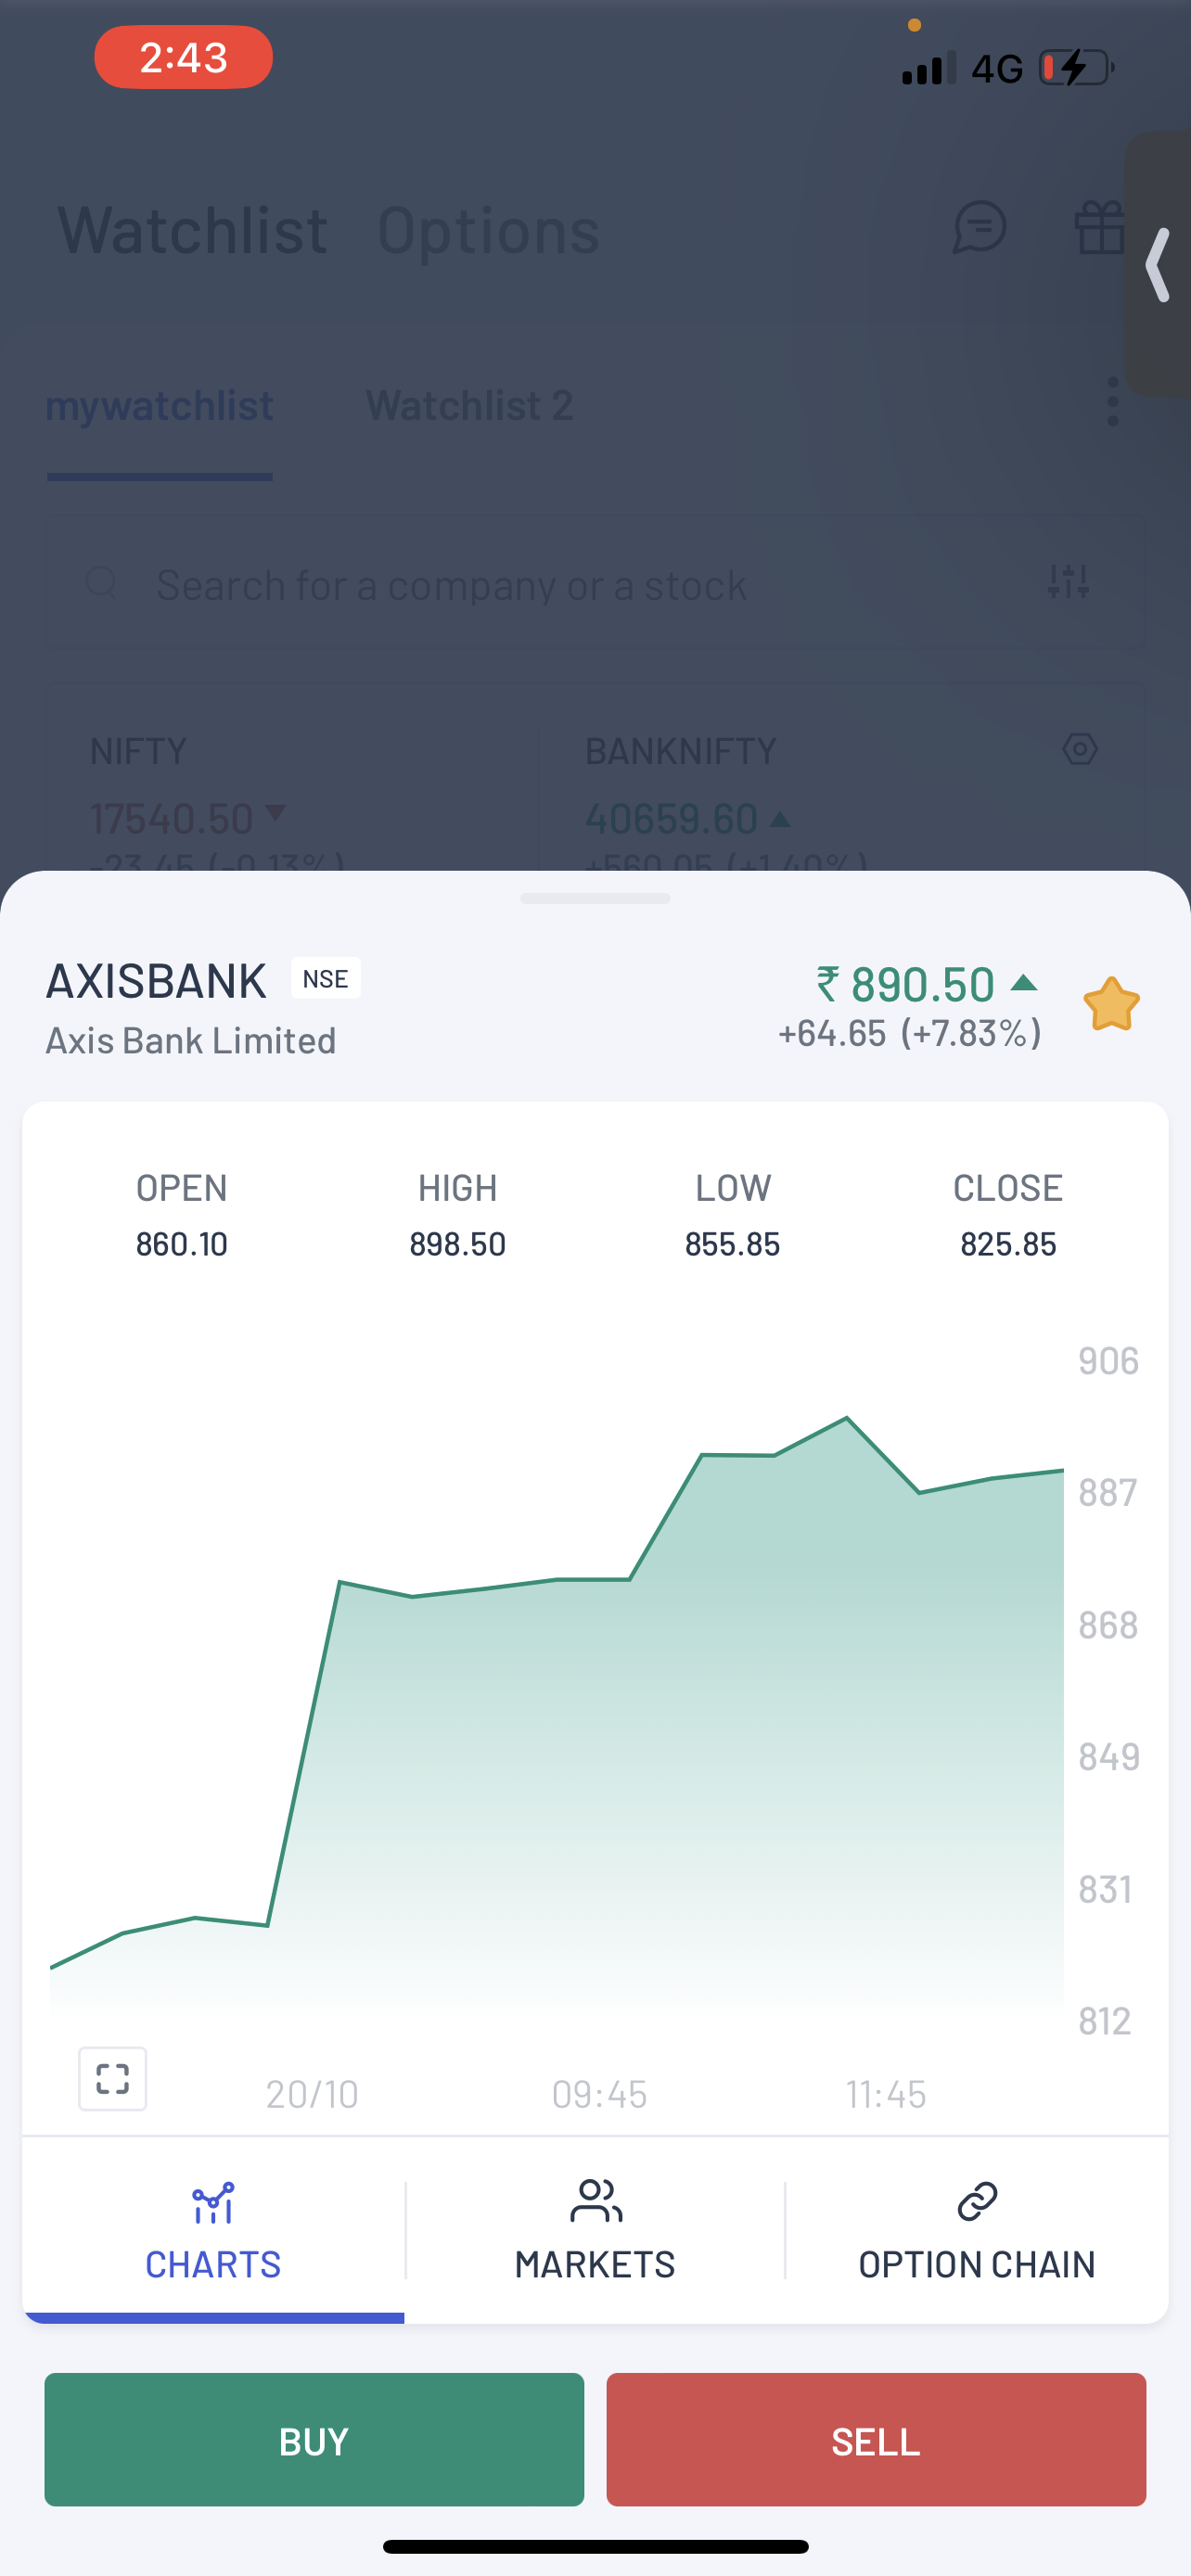Viewport: 1191px width, 2576px height.
Task: Select the Watchlist 2 tab
Action: tap(469, 406)
